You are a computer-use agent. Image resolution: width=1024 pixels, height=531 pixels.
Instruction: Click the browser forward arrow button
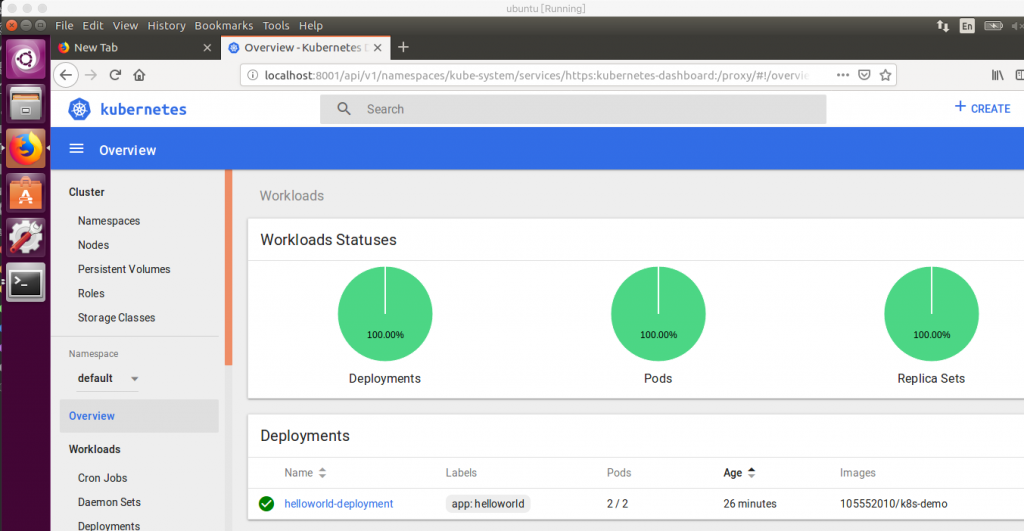pos(91,75)
